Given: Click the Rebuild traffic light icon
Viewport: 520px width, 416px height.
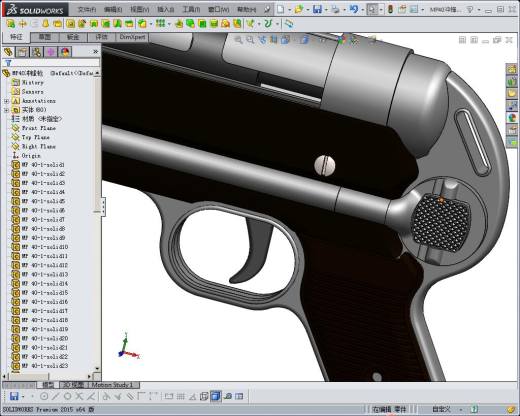Looking at the screenshot, I should pyautogui.click(x=390, y=9).
